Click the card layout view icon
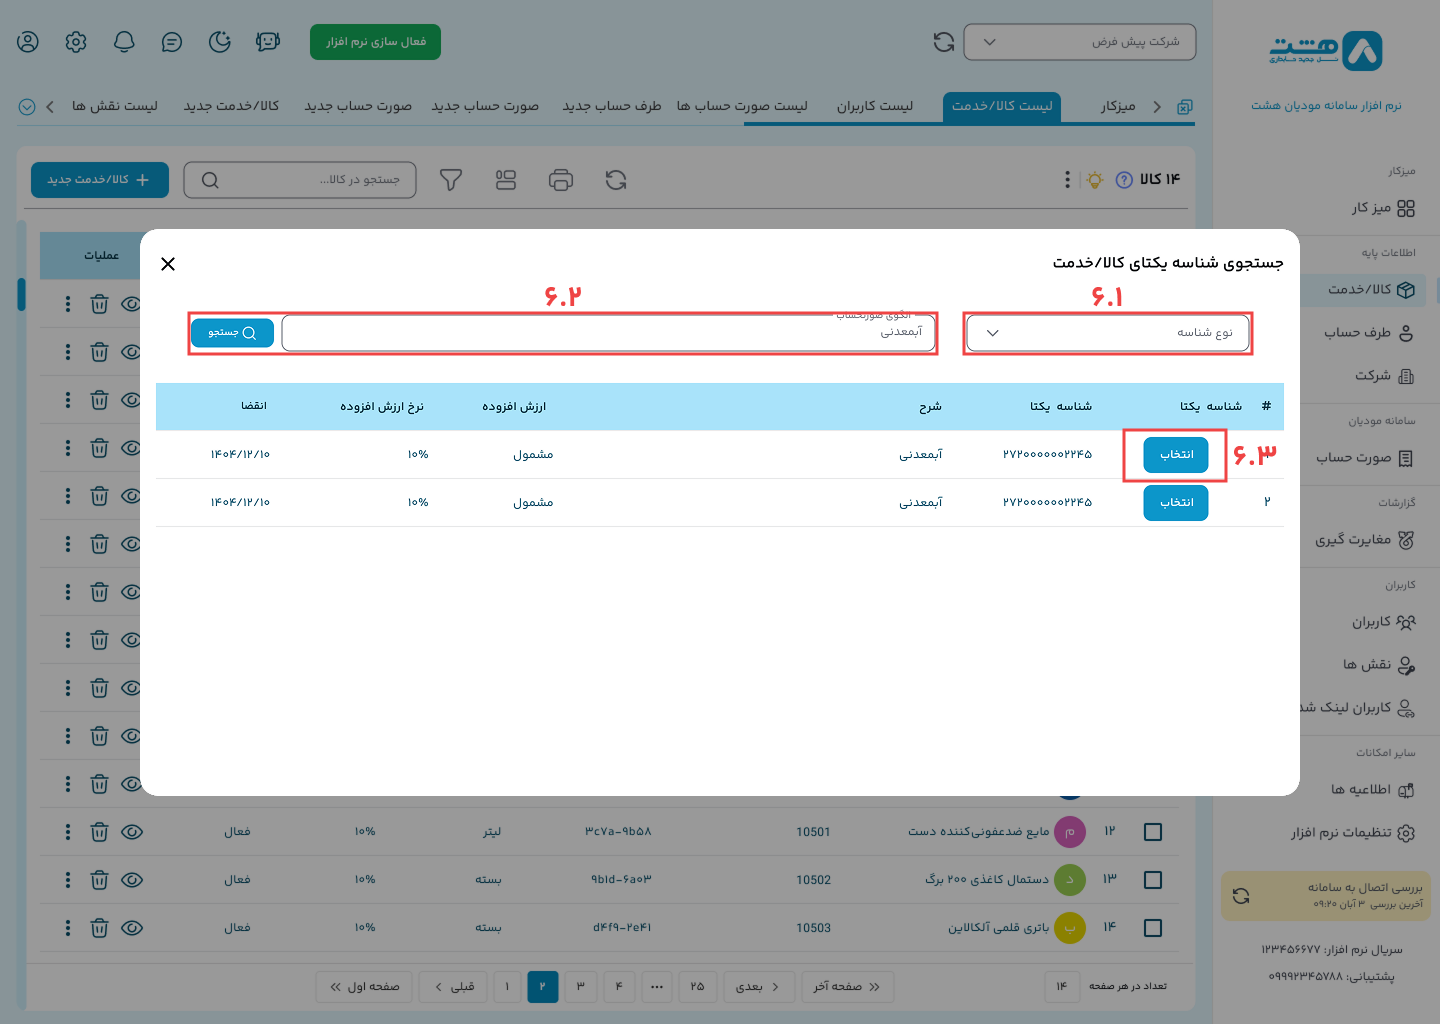Screen dimensions: 1440x1024 tap(506, 180)
